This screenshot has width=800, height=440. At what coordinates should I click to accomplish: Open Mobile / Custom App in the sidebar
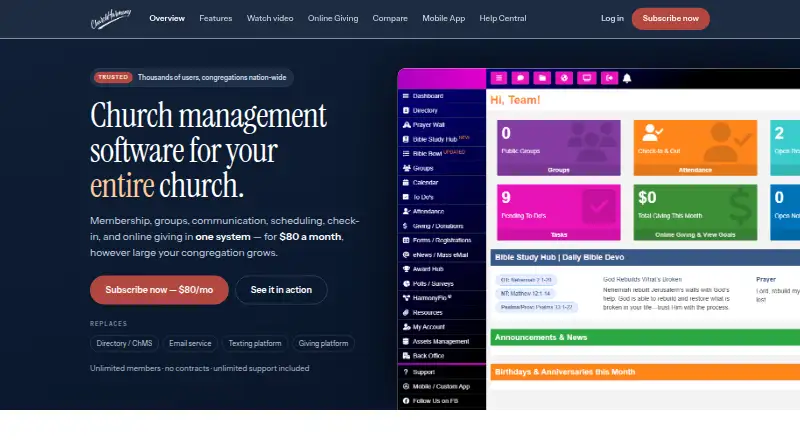tap(442, 386)
